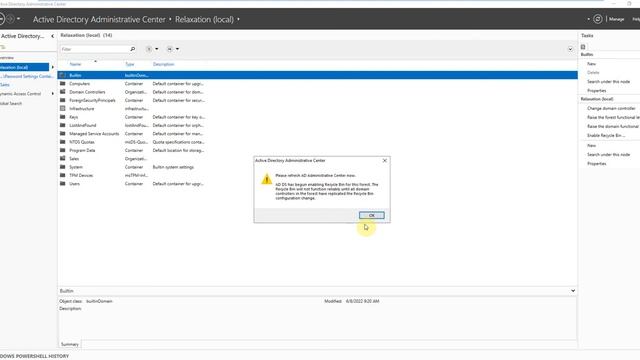Image resolution: width=640 pixels, height=360 pixels.
Task: Open the Summary tab in preview pane
Action: 70,344
